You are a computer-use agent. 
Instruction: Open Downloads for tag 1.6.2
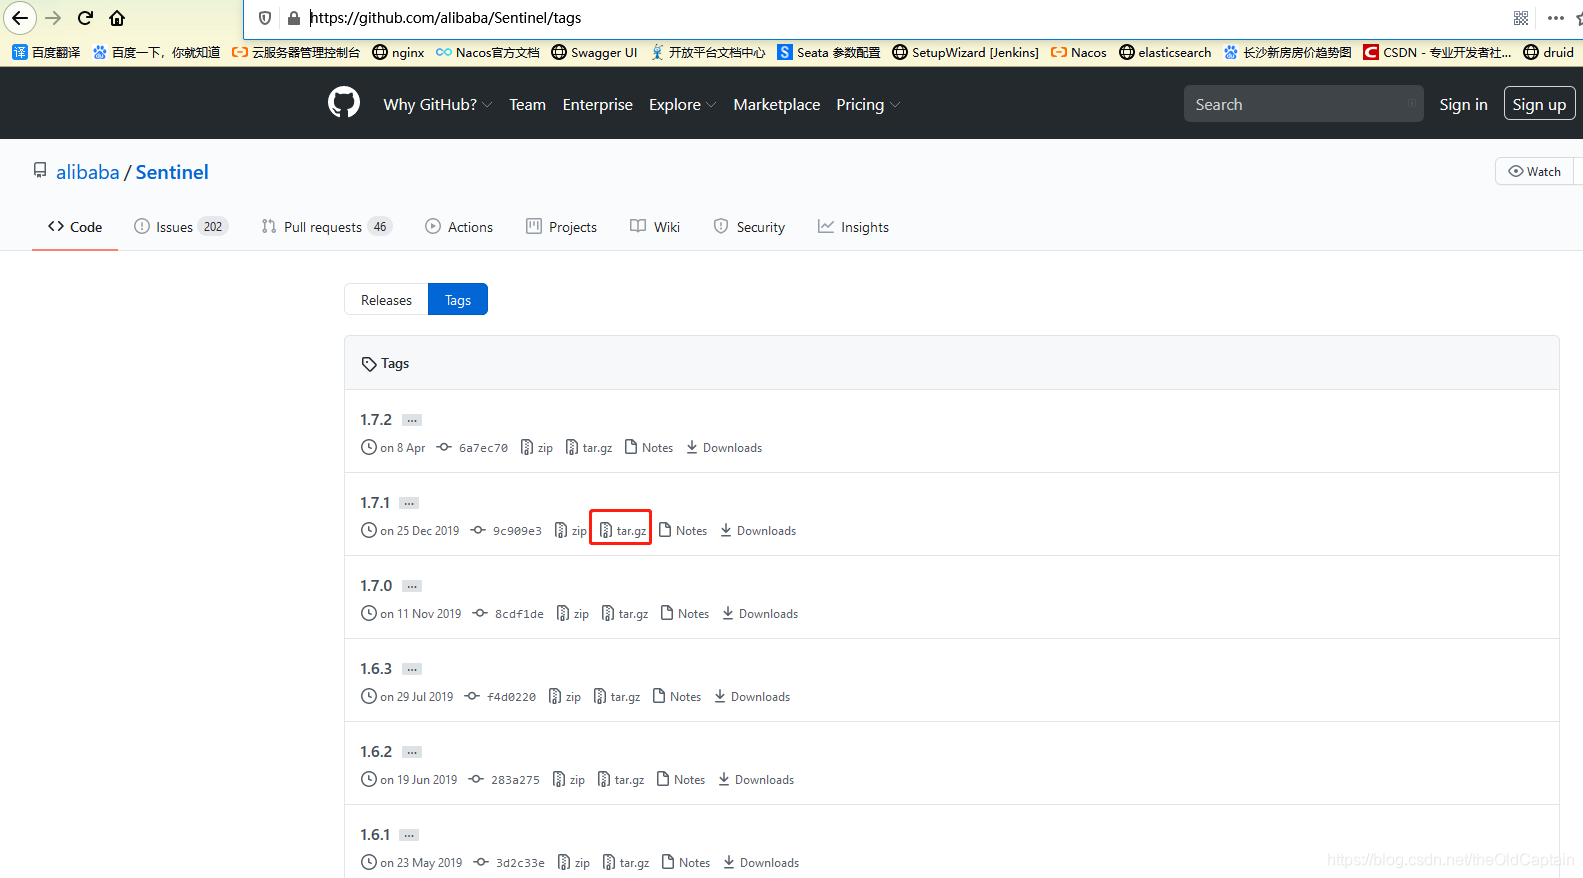click(756, 780)
